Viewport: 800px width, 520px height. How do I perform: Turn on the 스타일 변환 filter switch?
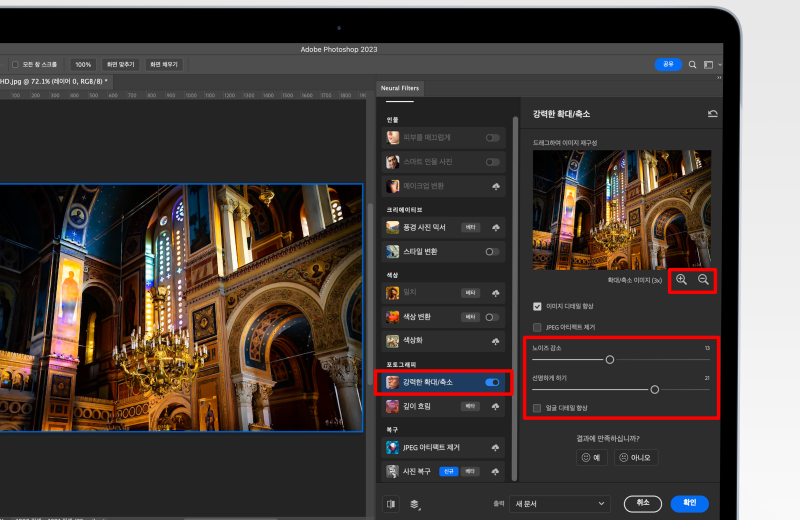point(492,252)
